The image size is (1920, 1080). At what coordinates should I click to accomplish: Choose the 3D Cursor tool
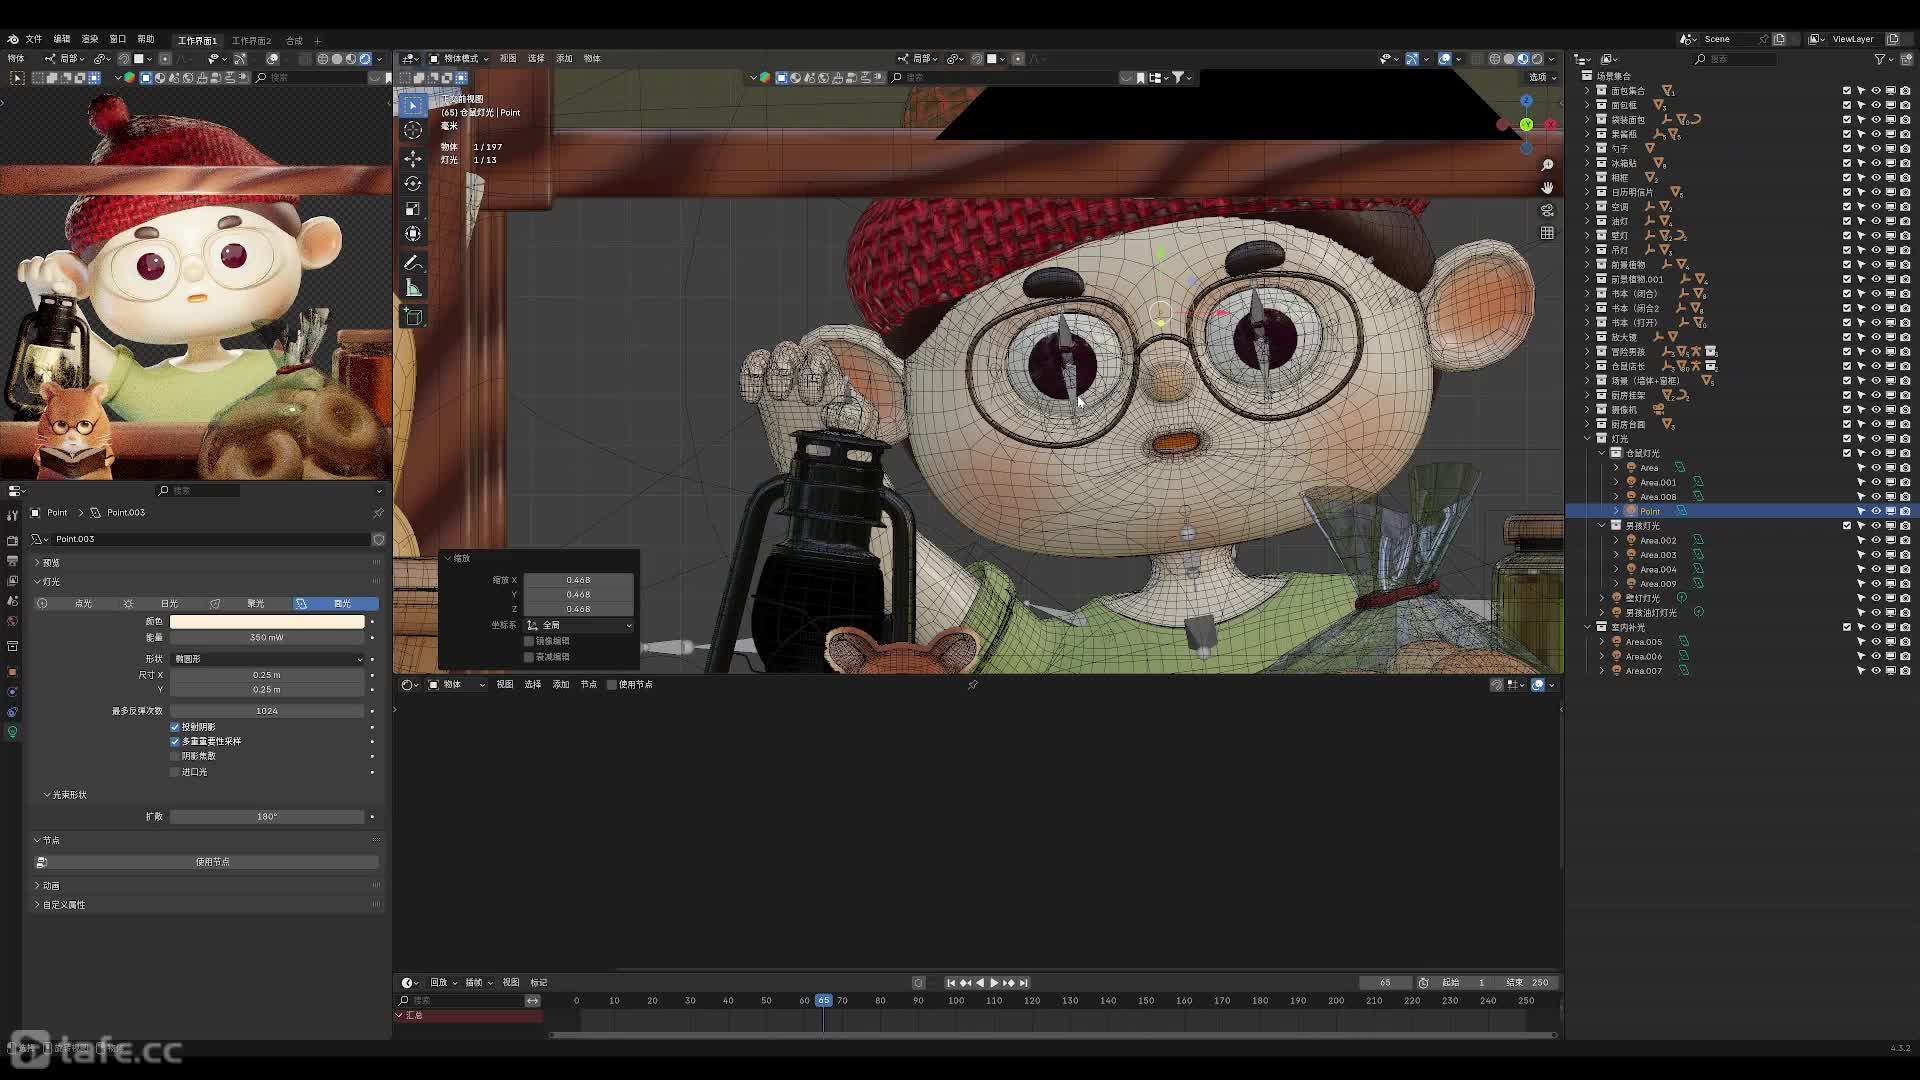(x=412, y=130)
